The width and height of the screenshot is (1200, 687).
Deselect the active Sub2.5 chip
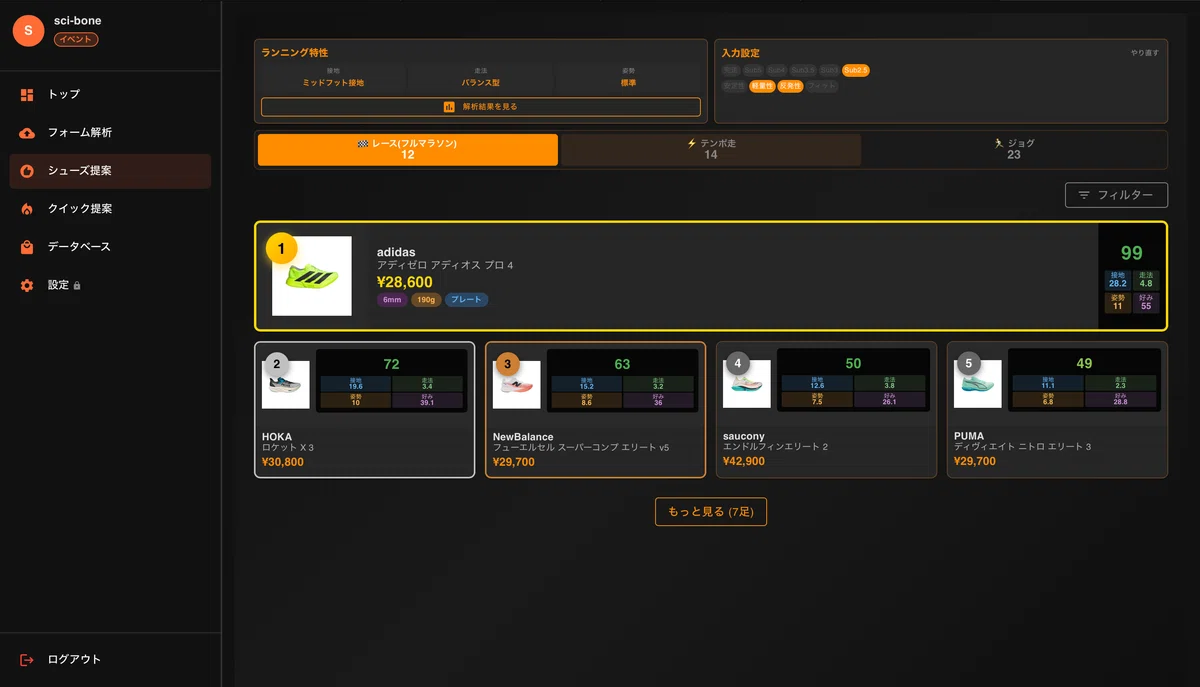point(856,70)
